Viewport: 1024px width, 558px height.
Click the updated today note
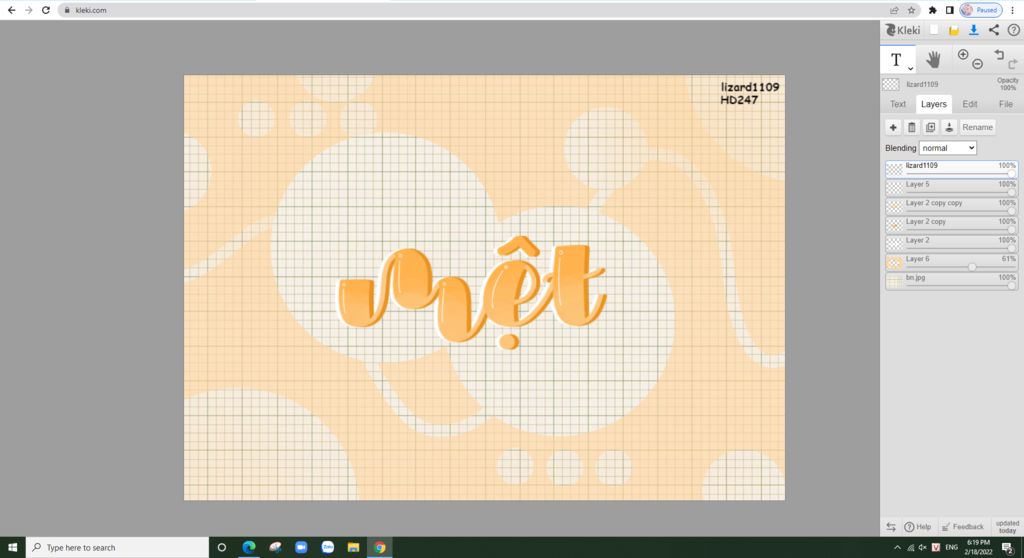tap(1007, 527)
